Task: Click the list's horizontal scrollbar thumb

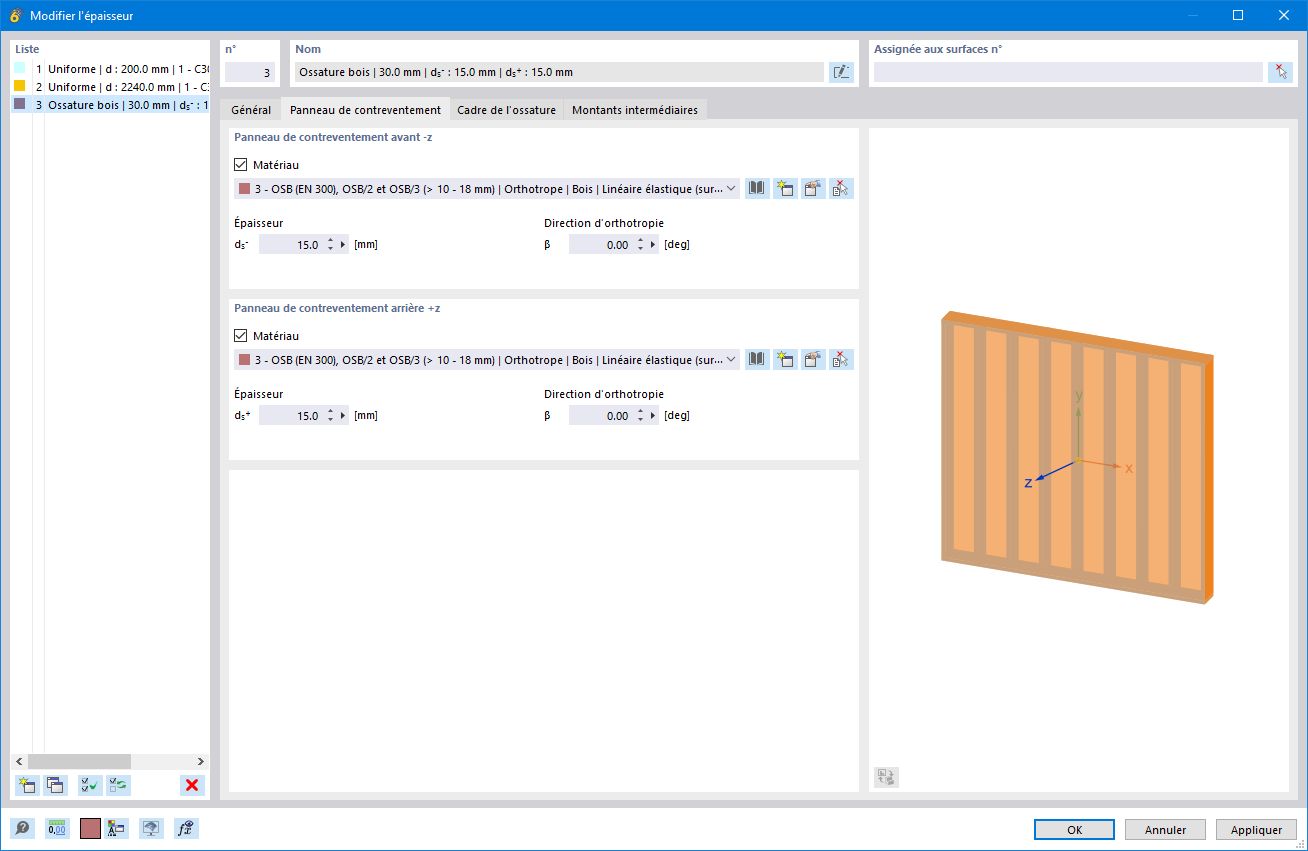Action: [79, 761]
